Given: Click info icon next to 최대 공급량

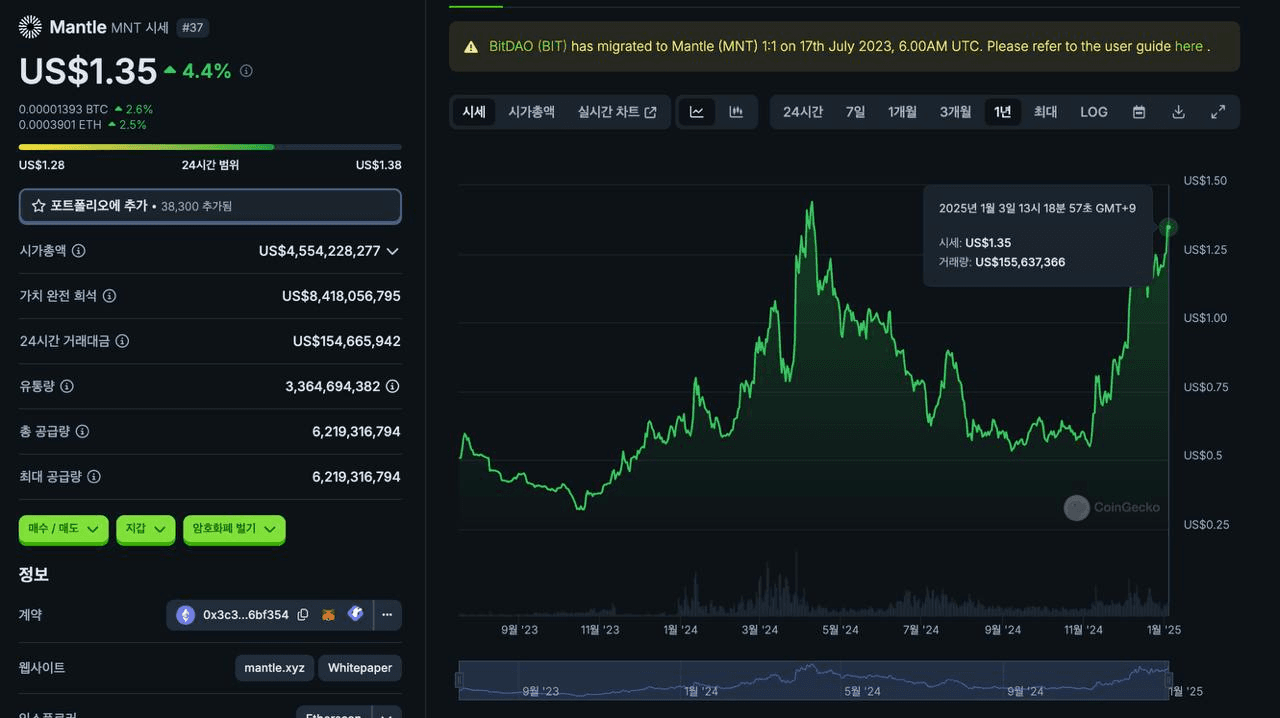Looking at the screenshot, I should click(x=94, y=477).
